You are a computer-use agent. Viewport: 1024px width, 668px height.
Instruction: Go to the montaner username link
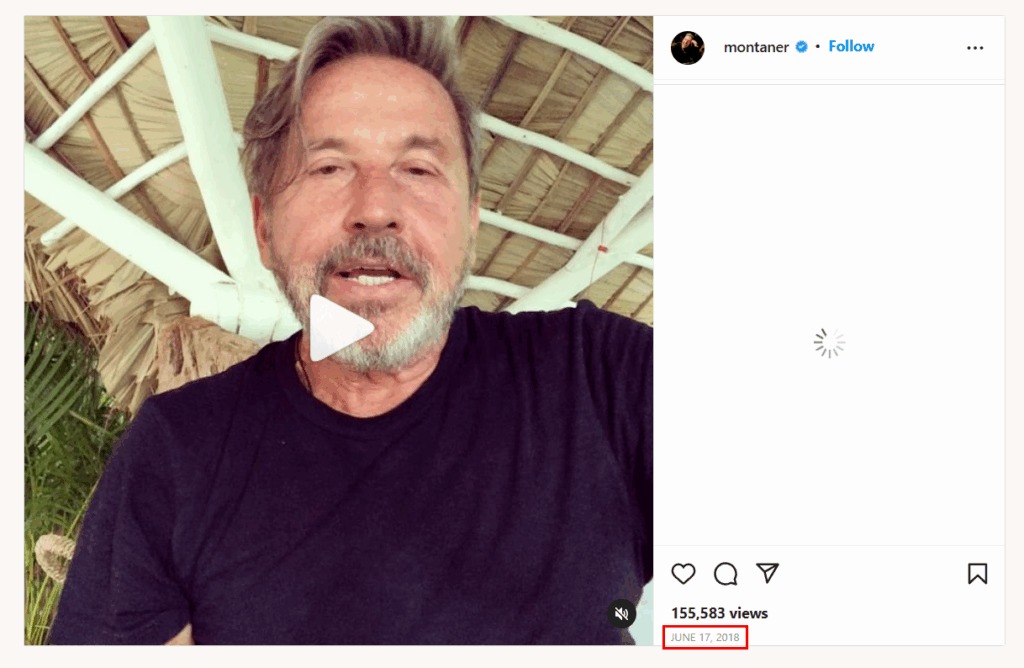click(756, 47)
